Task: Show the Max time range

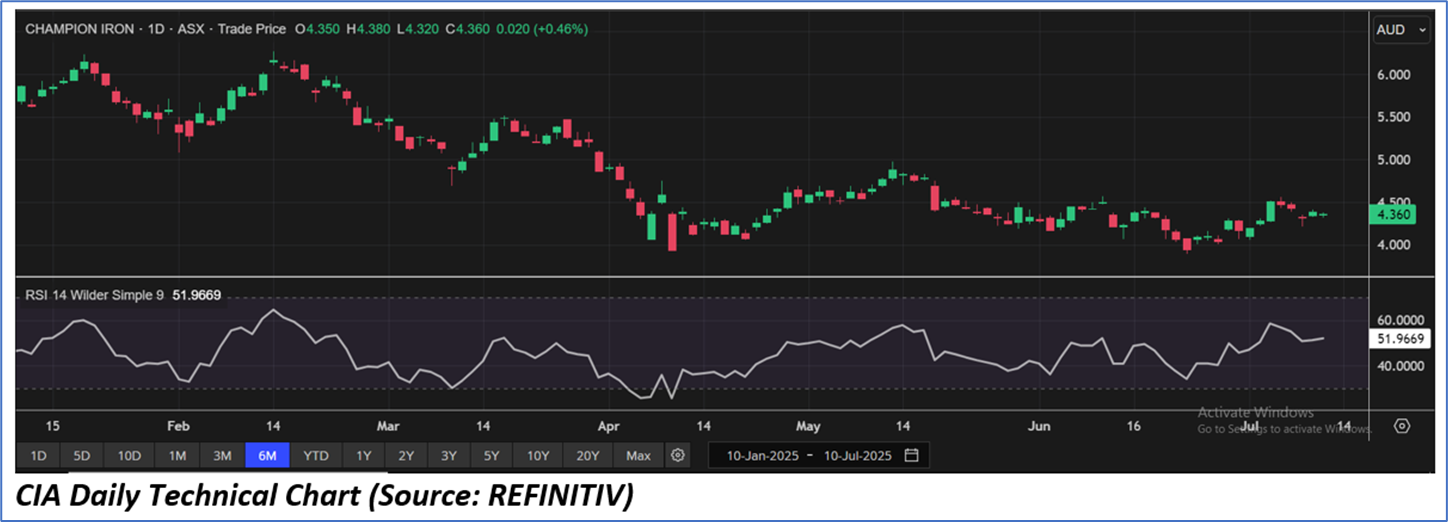Action: (x=638, y=456)
